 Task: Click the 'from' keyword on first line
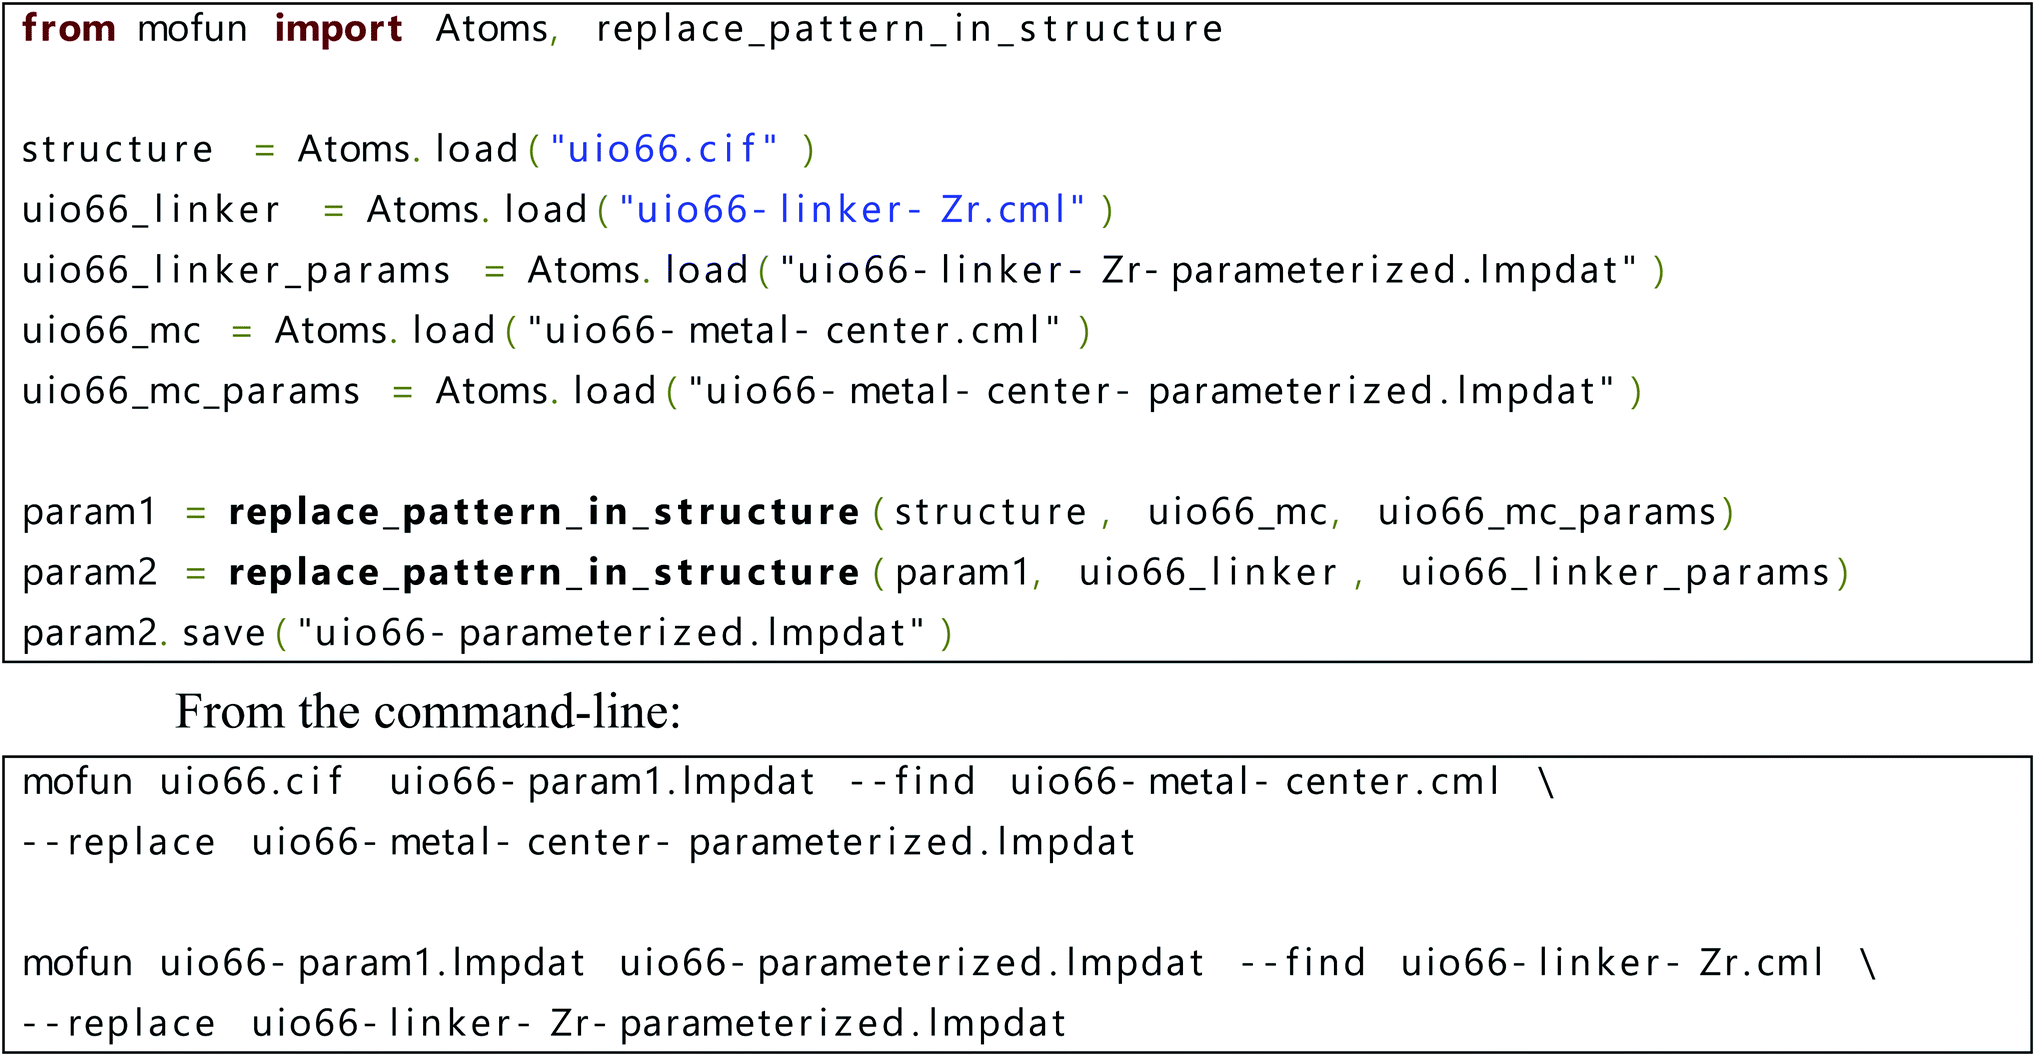(x=69, y=29)
